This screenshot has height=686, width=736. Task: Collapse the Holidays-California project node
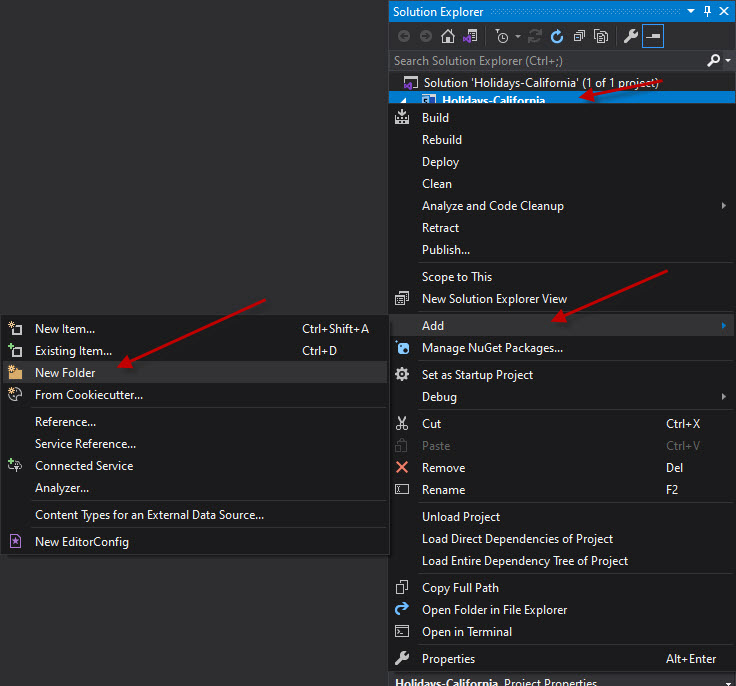404,100
